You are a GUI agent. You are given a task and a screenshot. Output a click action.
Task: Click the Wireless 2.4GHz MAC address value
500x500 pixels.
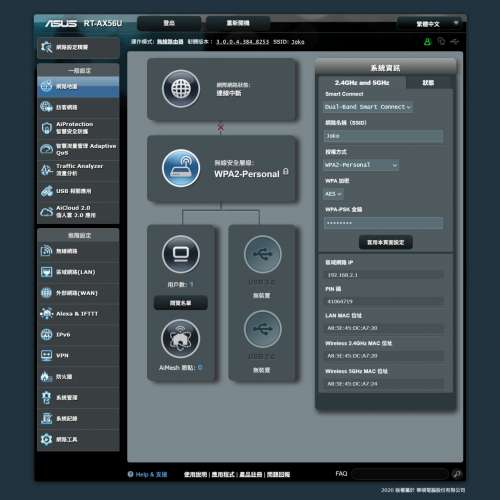(x=383, y=356)
